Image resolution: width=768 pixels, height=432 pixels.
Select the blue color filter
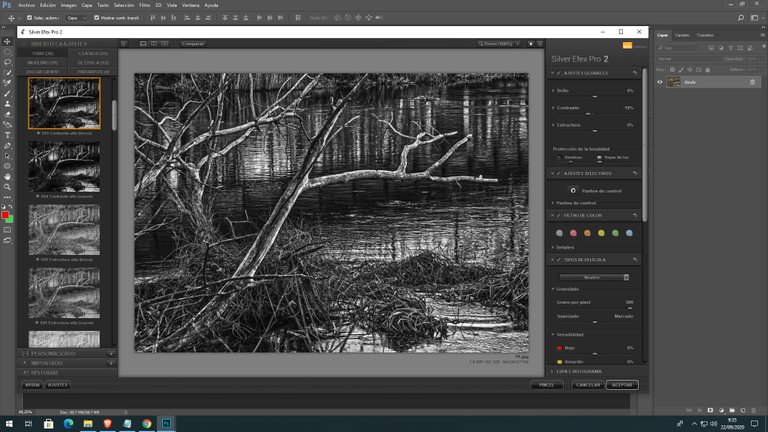click(x=629, y=233)
